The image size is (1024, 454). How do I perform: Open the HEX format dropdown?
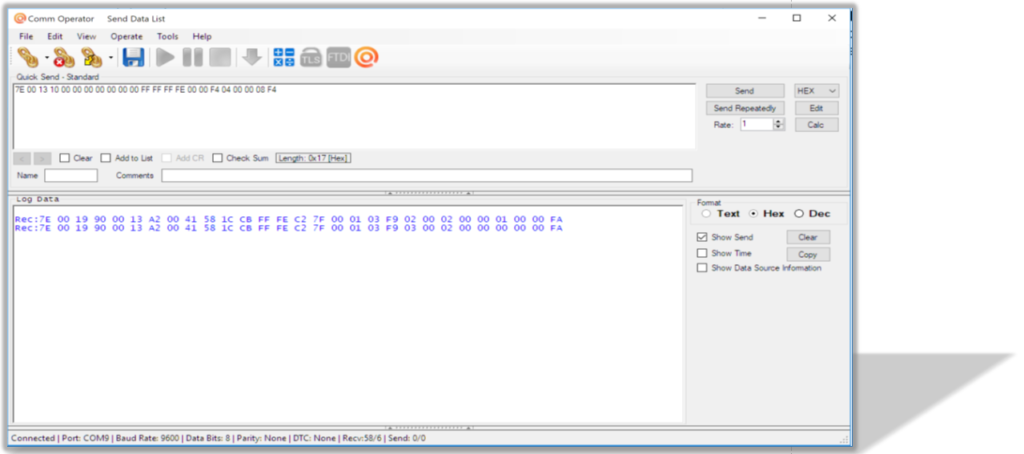click(x=816, y=91)
